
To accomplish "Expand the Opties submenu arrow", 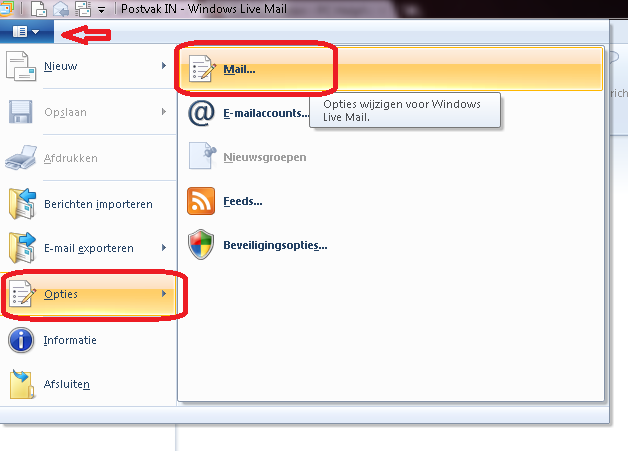I will pos(163,294).
